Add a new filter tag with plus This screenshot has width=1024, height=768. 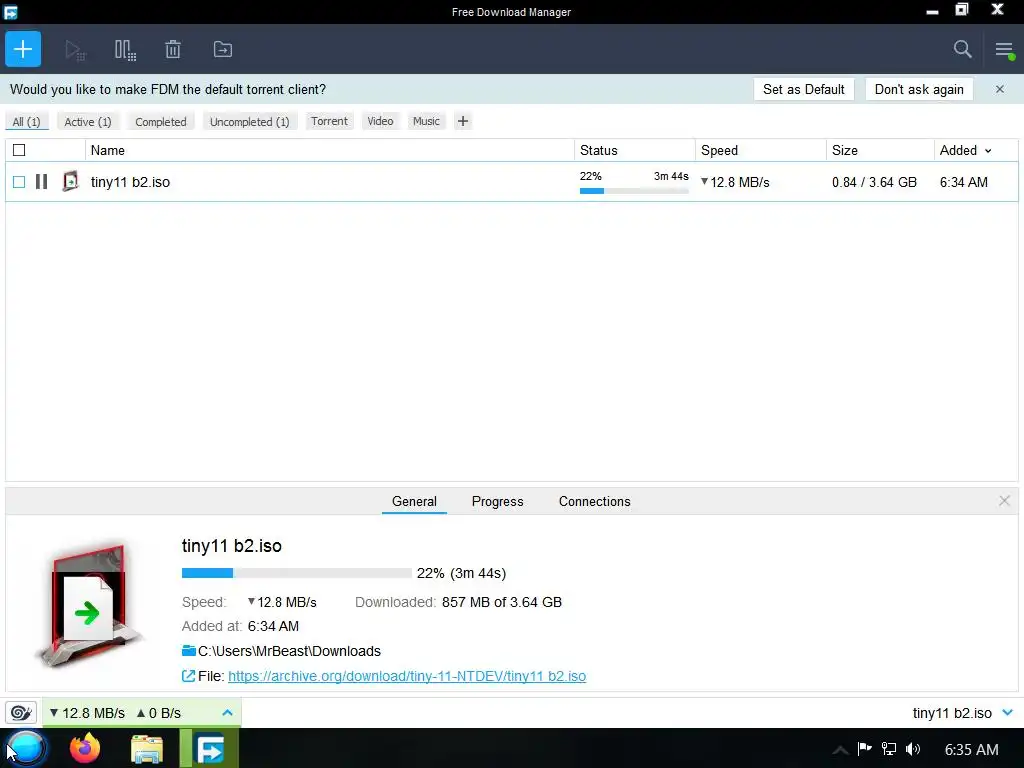coord(462,121)
